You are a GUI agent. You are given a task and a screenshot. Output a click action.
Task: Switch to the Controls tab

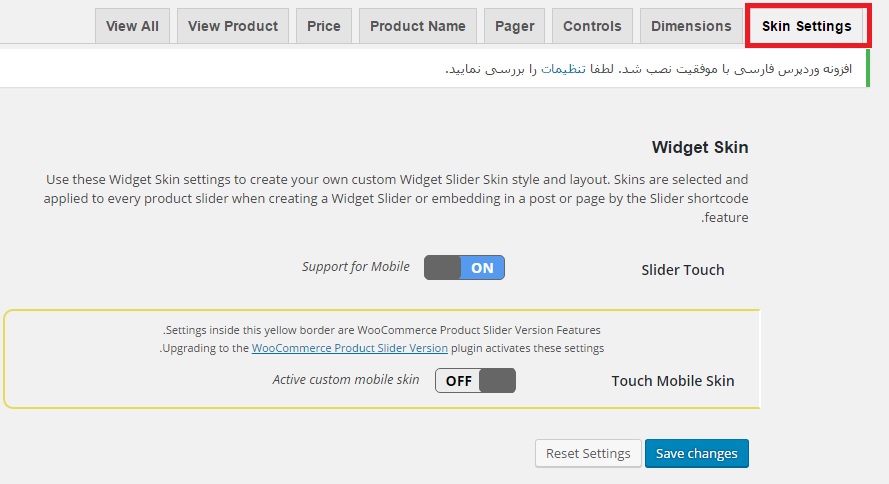tap(592, 26)
